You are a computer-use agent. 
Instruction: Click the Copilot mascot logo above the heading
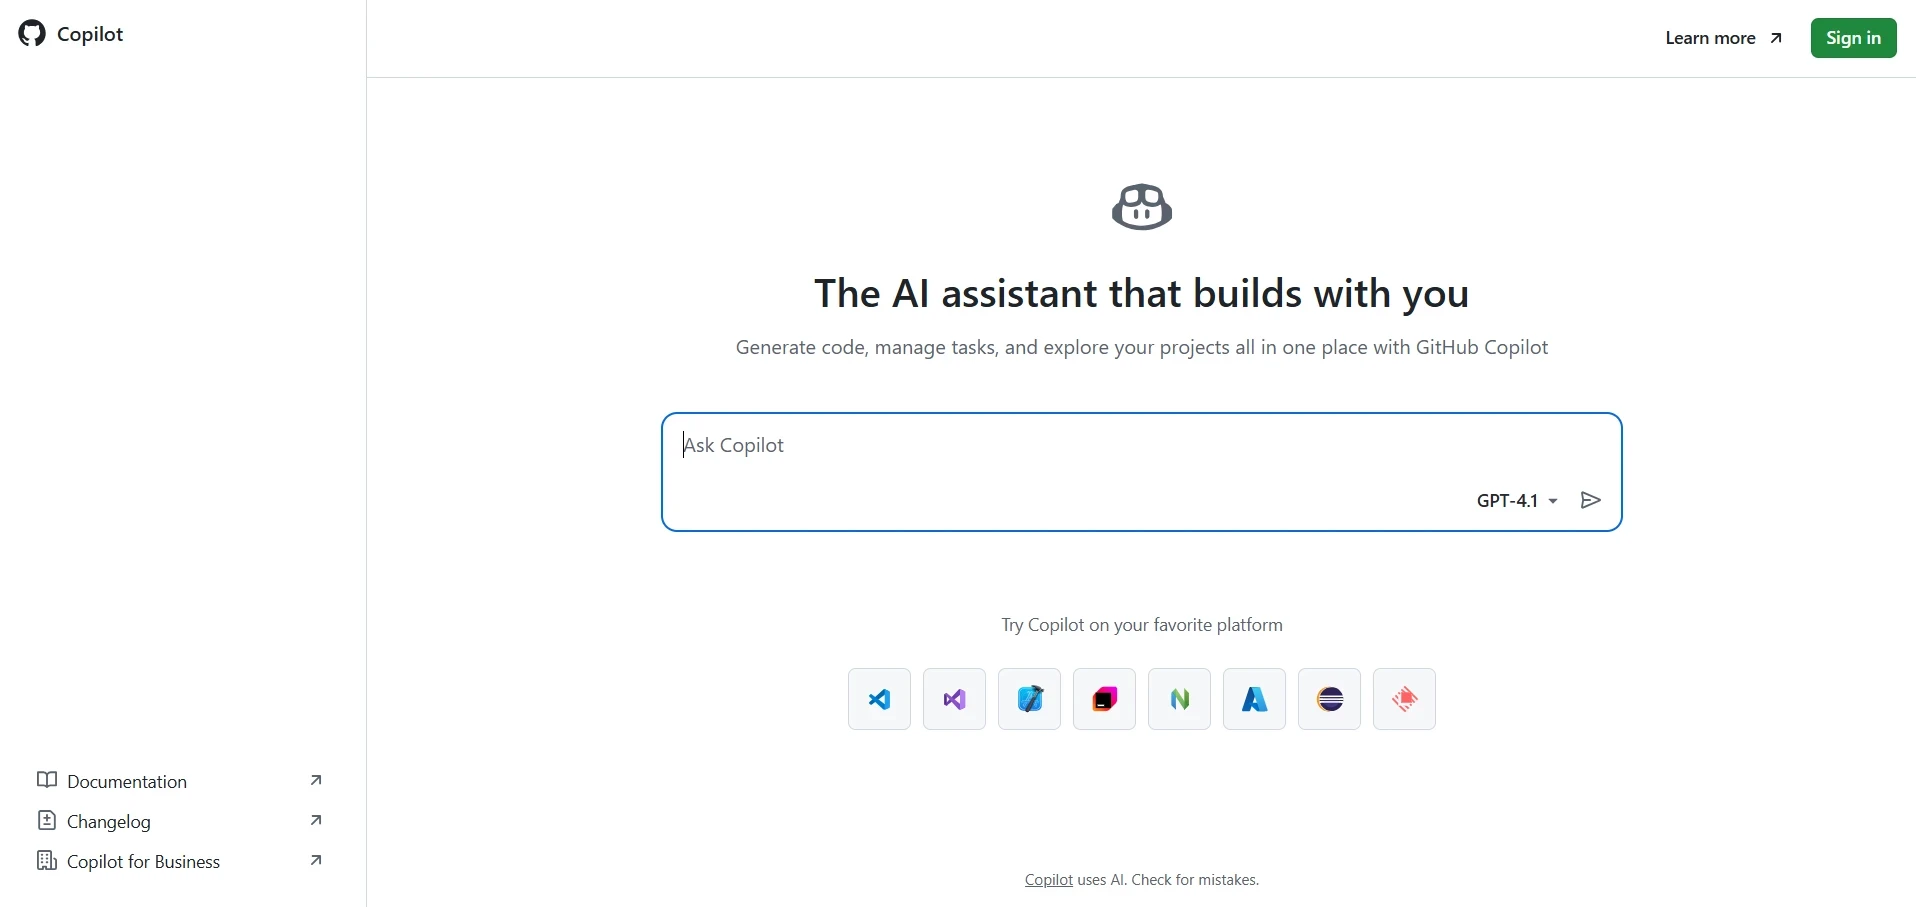pyautogui.click(x=1141, y=207)
